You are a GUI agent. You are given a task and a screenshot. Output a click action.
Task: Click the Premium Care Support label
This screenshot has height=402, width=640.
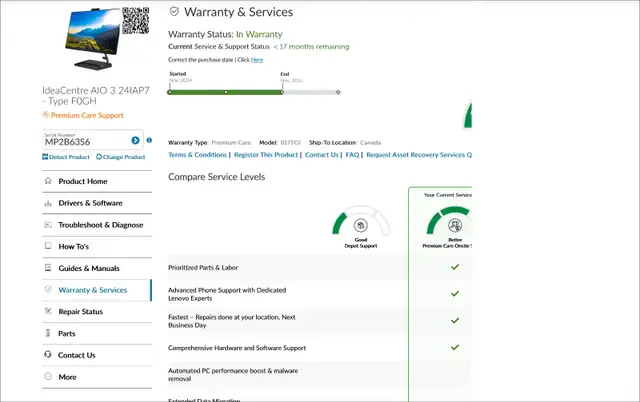pos(87,115)
